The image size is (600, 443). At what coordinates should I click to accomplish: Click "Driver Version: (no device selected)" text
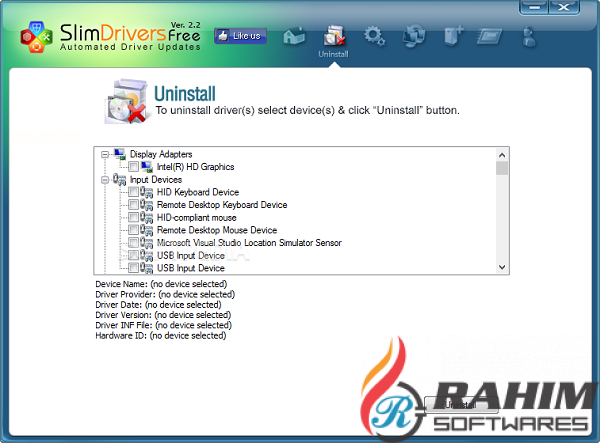coord(163,315)
